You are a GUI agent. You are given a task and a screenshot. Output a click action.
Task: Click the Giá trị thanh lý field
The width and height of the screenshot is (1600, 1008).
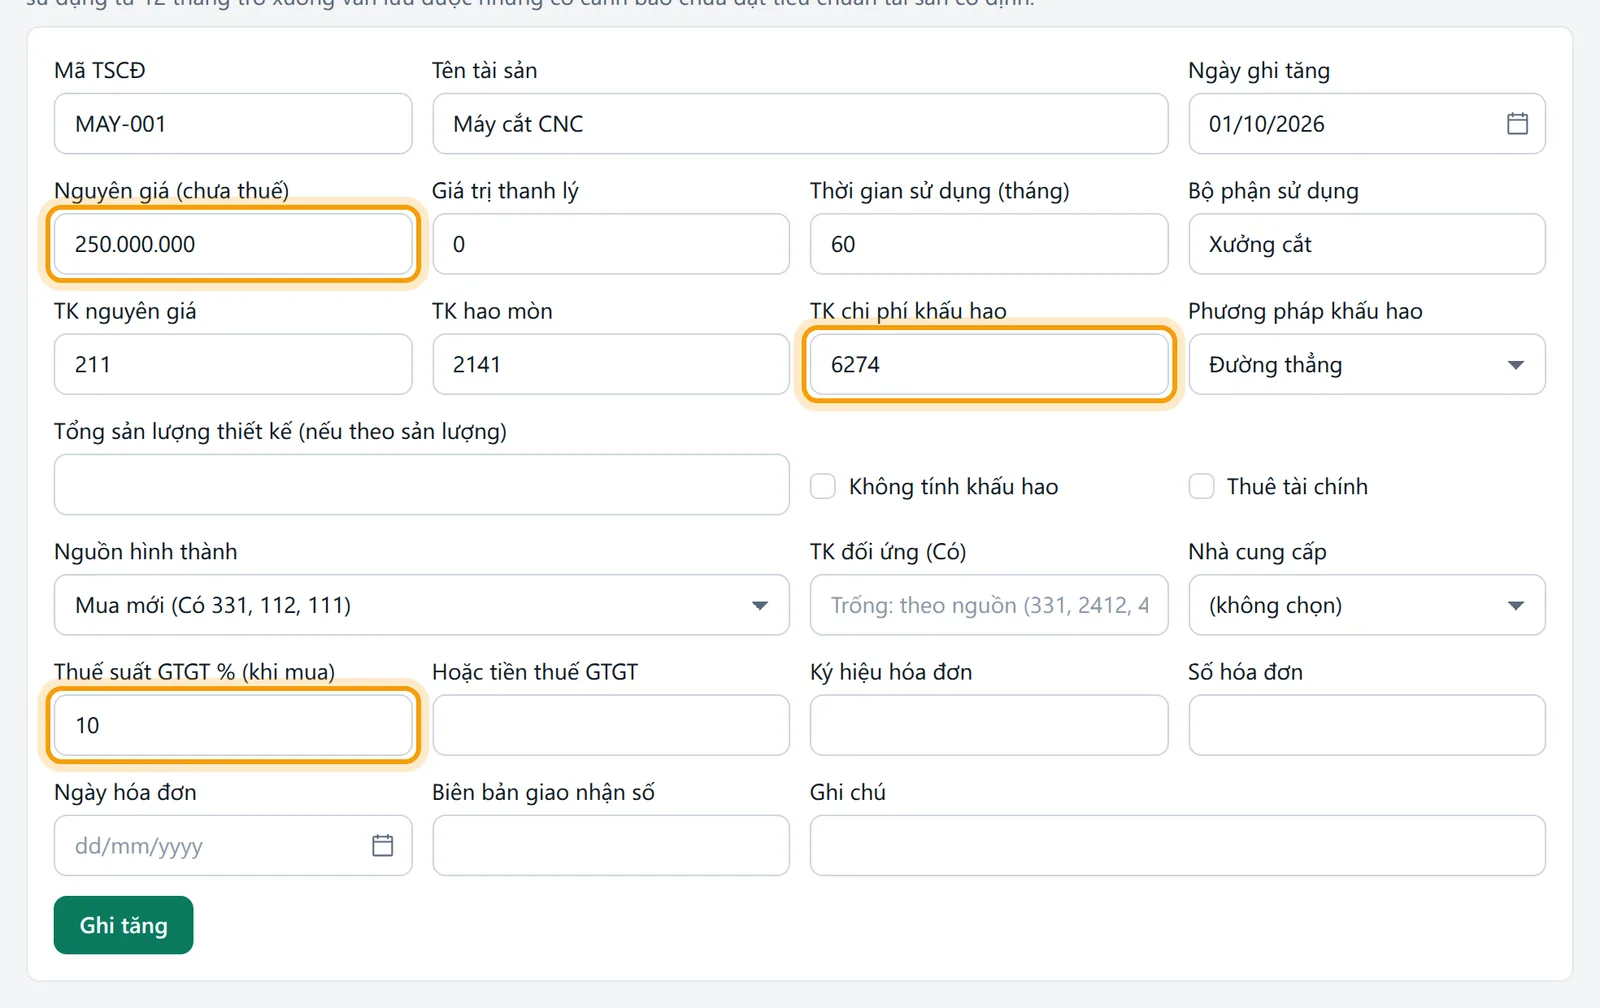[x=611, y=244]
